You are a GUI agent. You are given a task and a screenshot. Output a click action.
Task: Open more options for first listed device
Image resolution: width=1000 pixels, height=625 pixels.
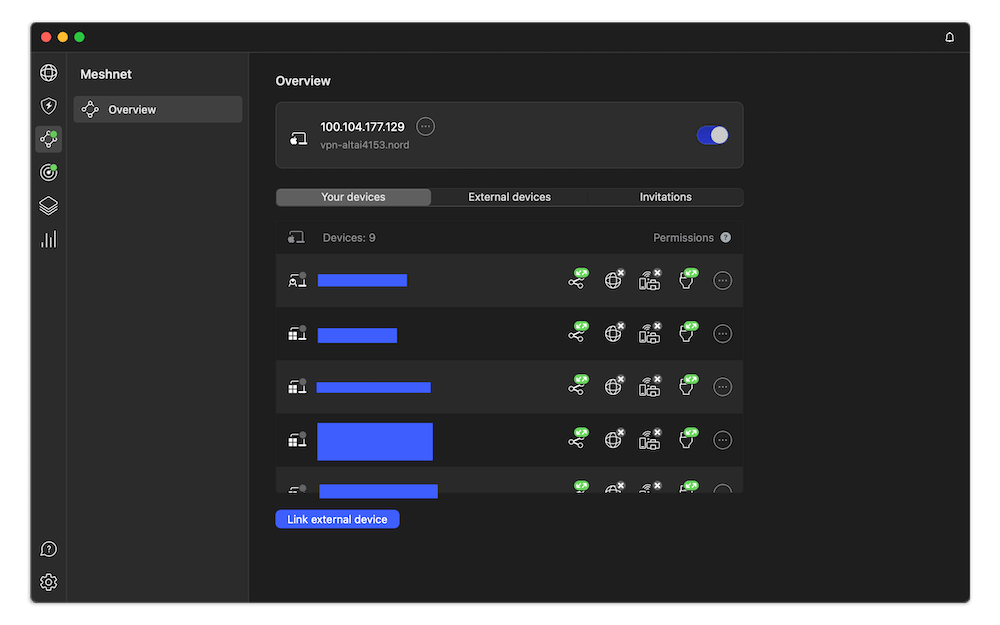pos(722,281)
